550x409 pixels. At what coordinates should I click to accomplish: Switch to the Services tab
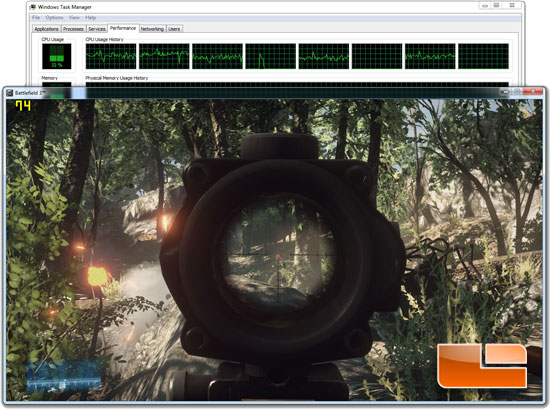tap(97, 29)
